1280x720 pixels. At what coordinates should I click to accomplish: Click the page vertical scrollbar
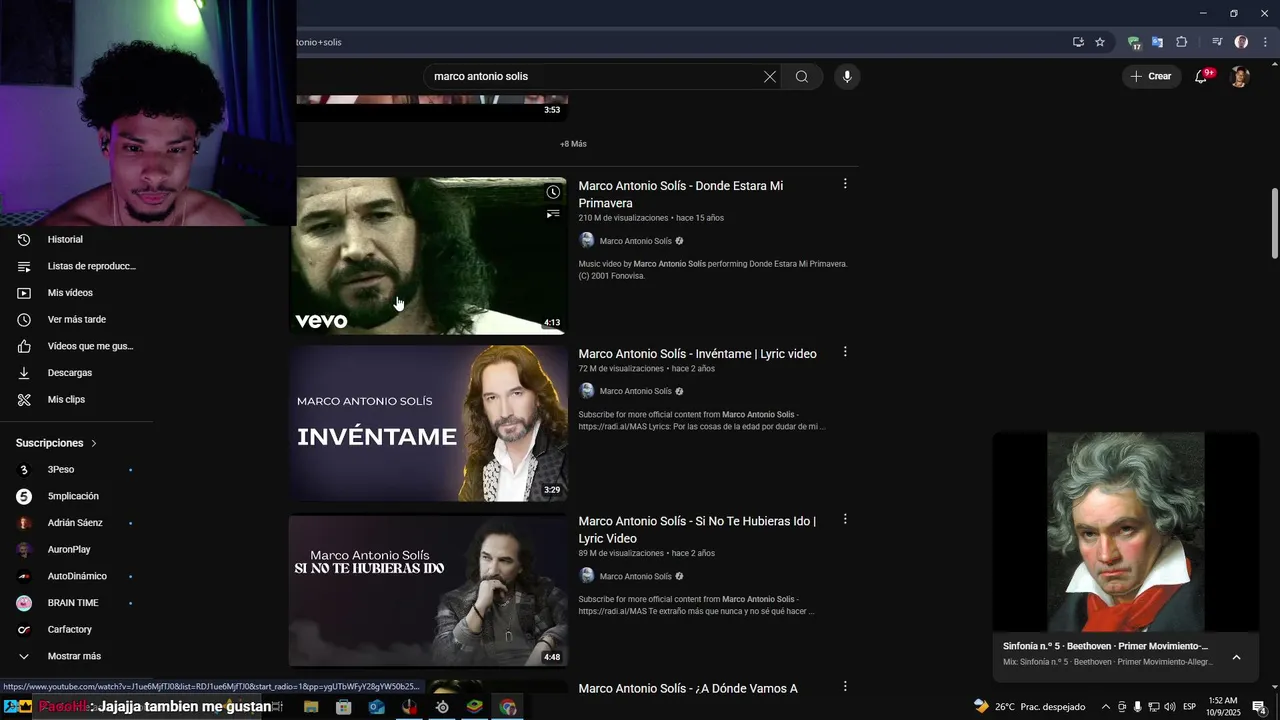[1274, 225]
